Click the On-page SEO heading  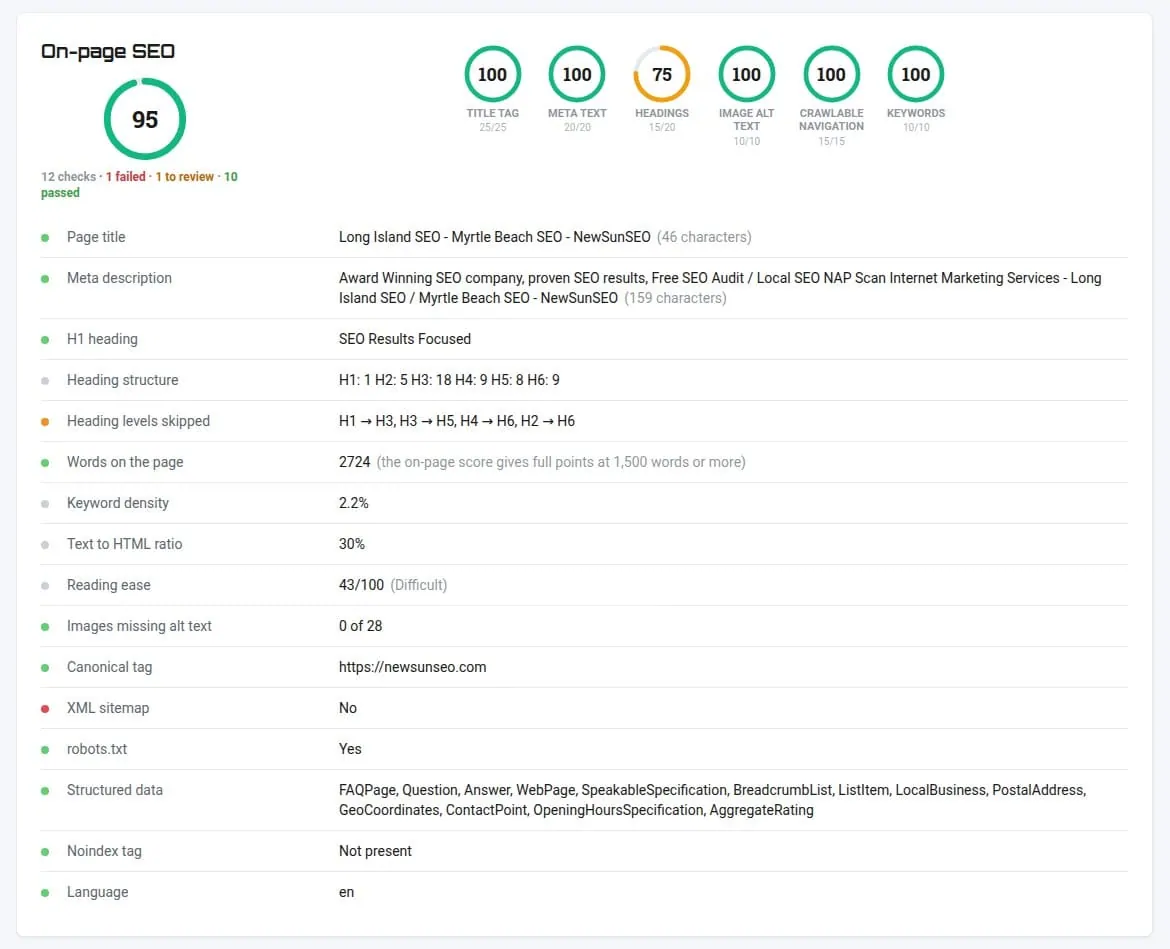point(107,51)
